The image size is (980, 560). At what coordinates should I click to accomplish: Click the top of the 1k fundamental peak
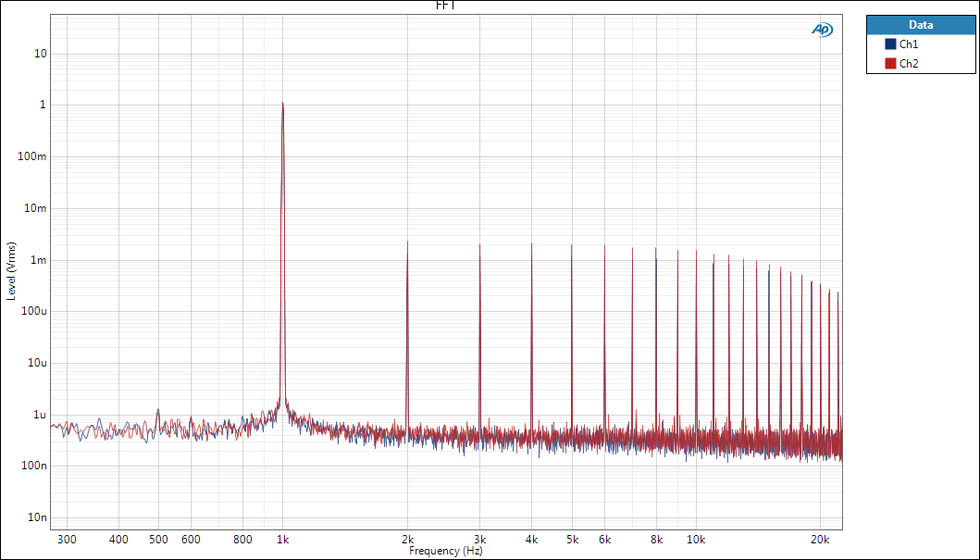coord(283,103)
